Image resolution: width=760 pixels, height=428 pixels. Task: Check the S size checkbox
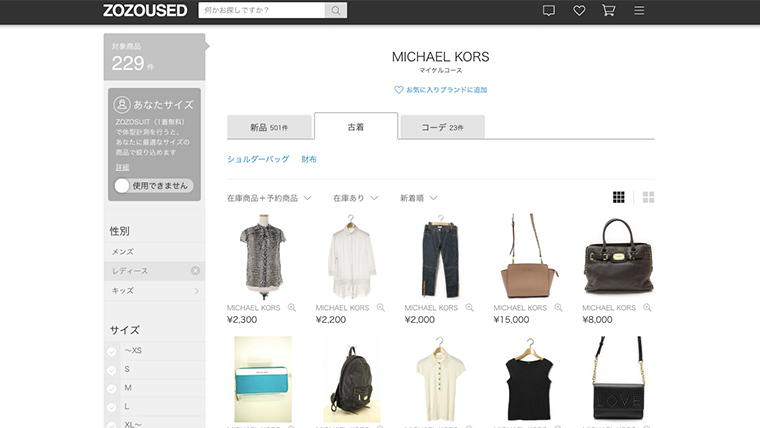click(112, 370)
